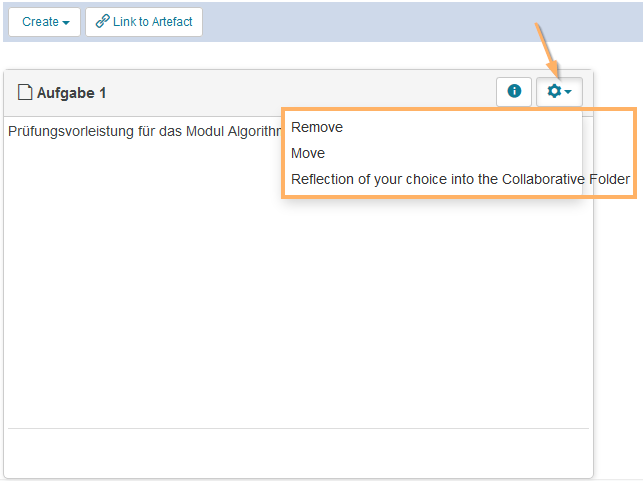Choose Remove from the gear menu
The image size is (643, 481).
point(317,127)
